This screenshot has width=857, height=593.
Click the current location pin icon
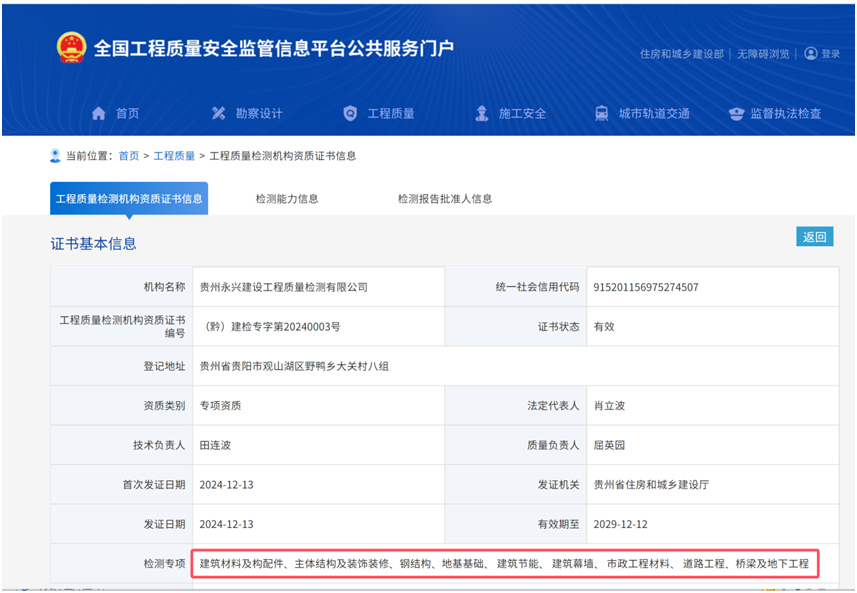[x=55, y=156]
